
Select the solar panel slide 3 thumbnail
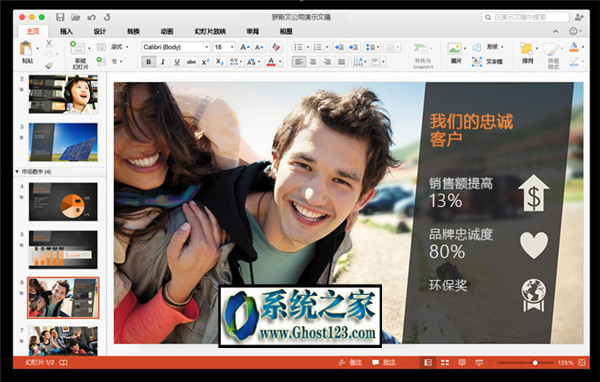(x=63, y=142)
